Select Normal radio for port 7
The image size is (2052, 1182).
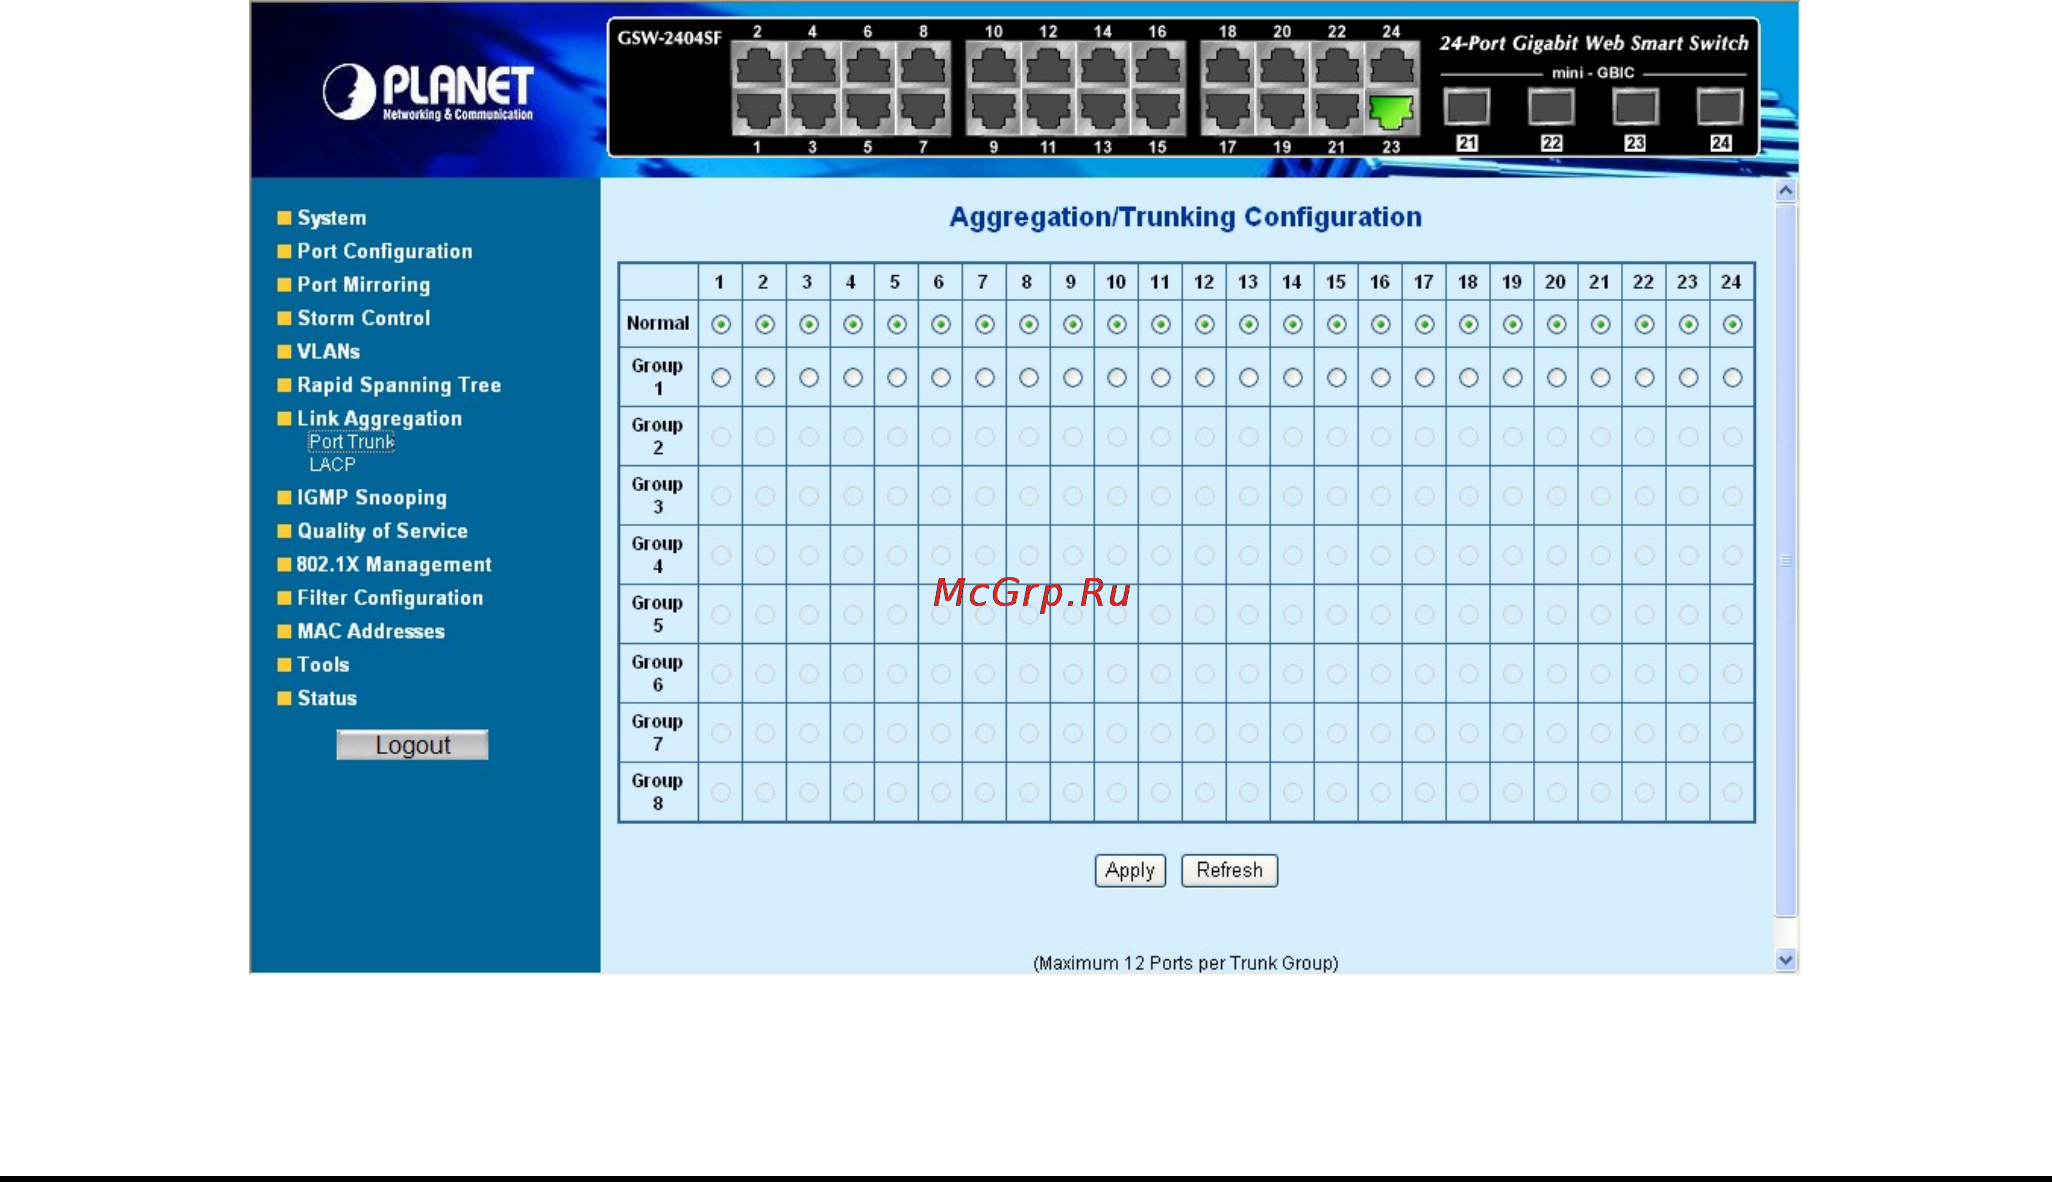985,324
